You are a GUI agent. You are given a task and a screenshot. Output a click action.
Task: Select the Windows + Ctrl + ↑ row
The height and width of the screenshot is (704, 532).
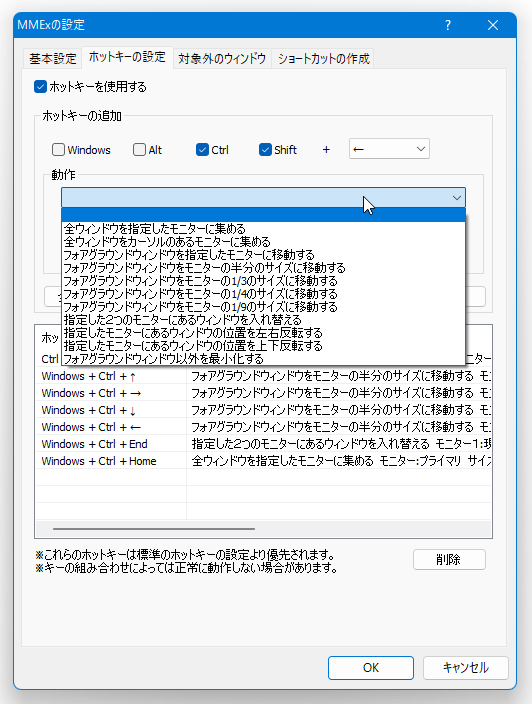(264, 376)
